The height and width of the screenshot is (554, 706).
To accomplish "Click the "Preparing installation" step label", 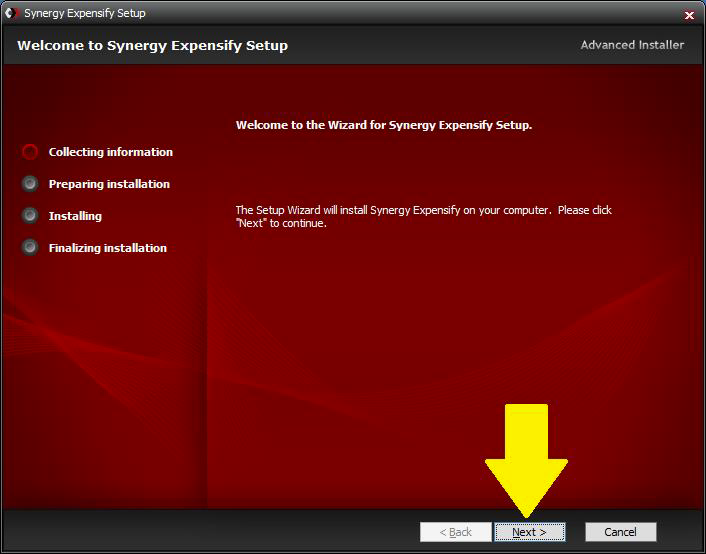I will tap(109, 184).
